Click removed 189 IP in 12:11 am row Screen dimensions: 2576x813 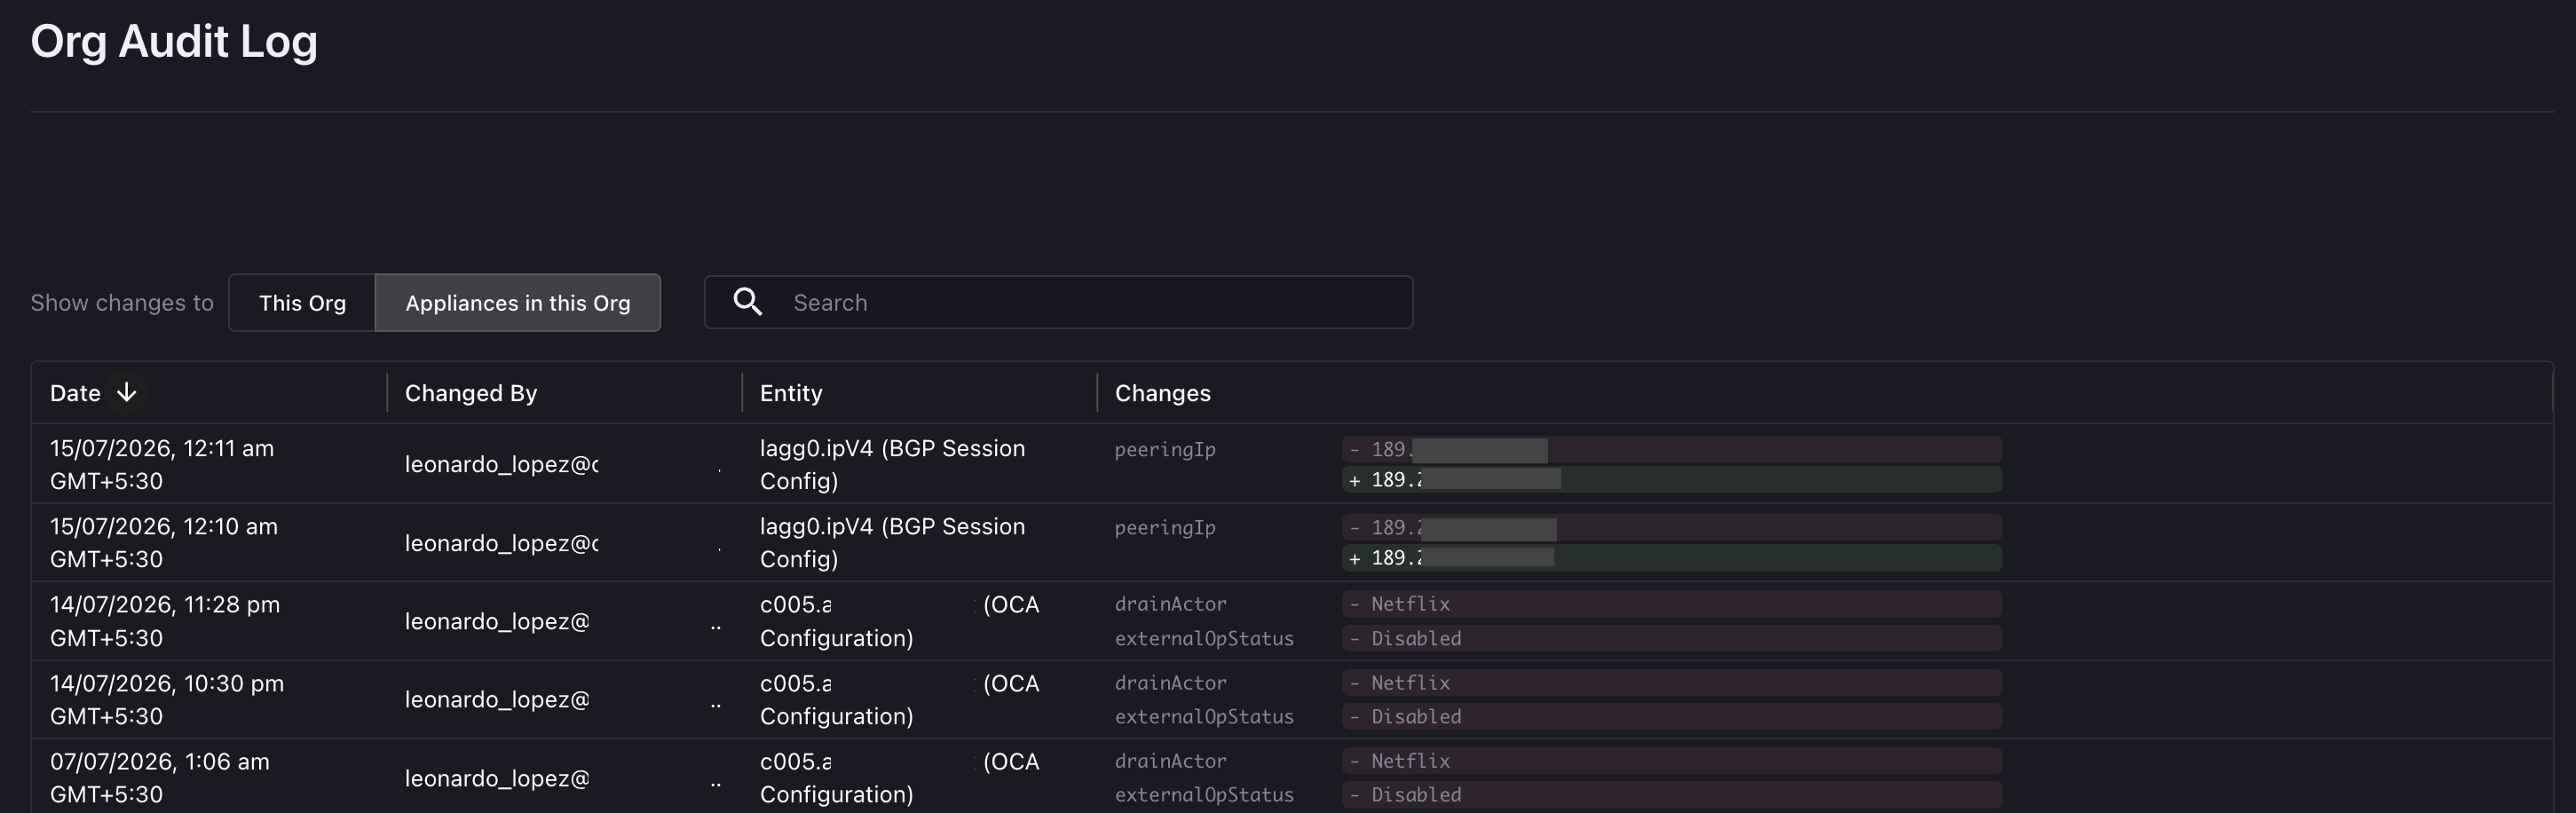tap(1672, 449)
